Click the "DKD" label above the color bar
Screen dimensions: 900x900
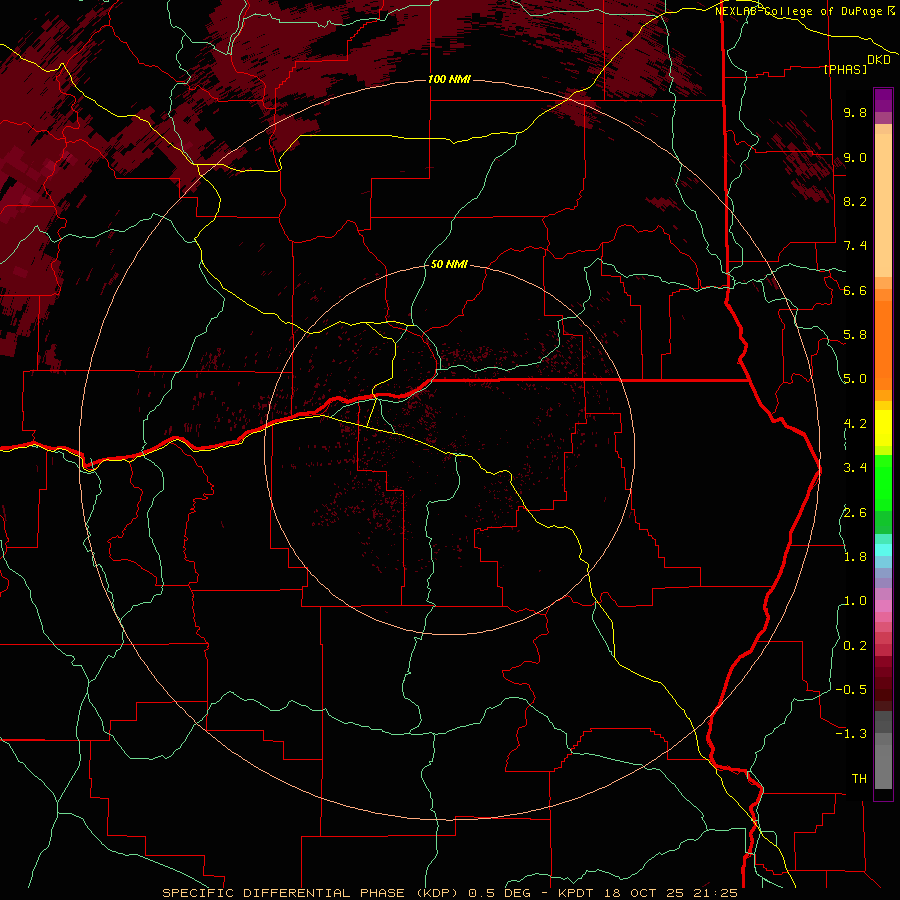click(879, 60)
